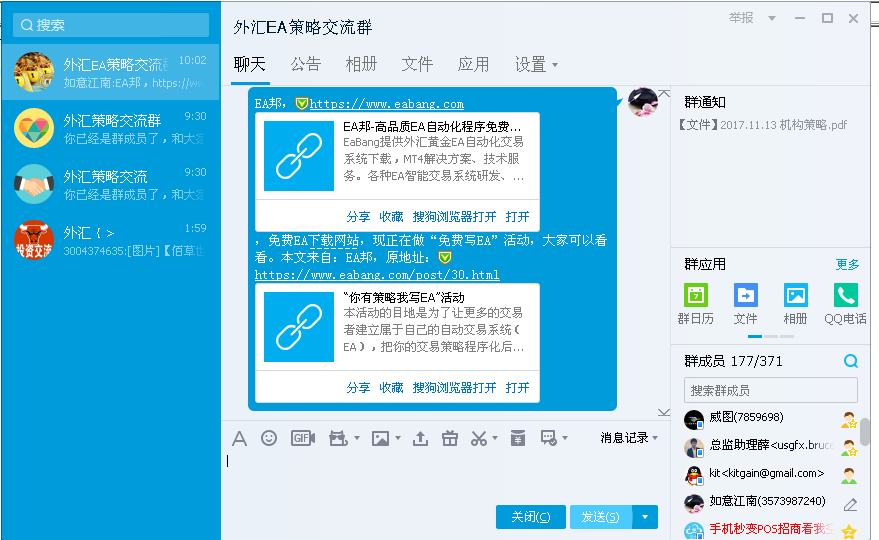
Task: Select member 总监助理薛<usgfx.bruce
Action: coord(771,445)
